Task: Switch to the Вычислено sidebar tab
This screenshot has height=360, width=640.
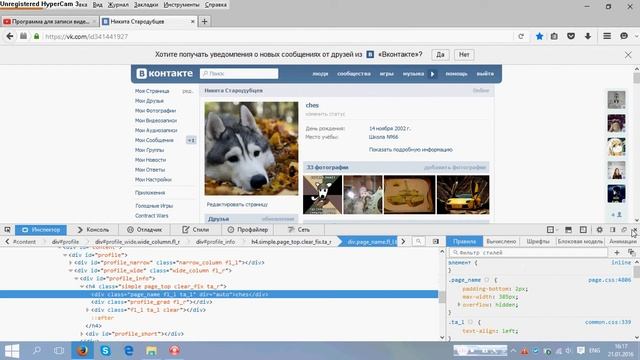Action: coord(501,242)
